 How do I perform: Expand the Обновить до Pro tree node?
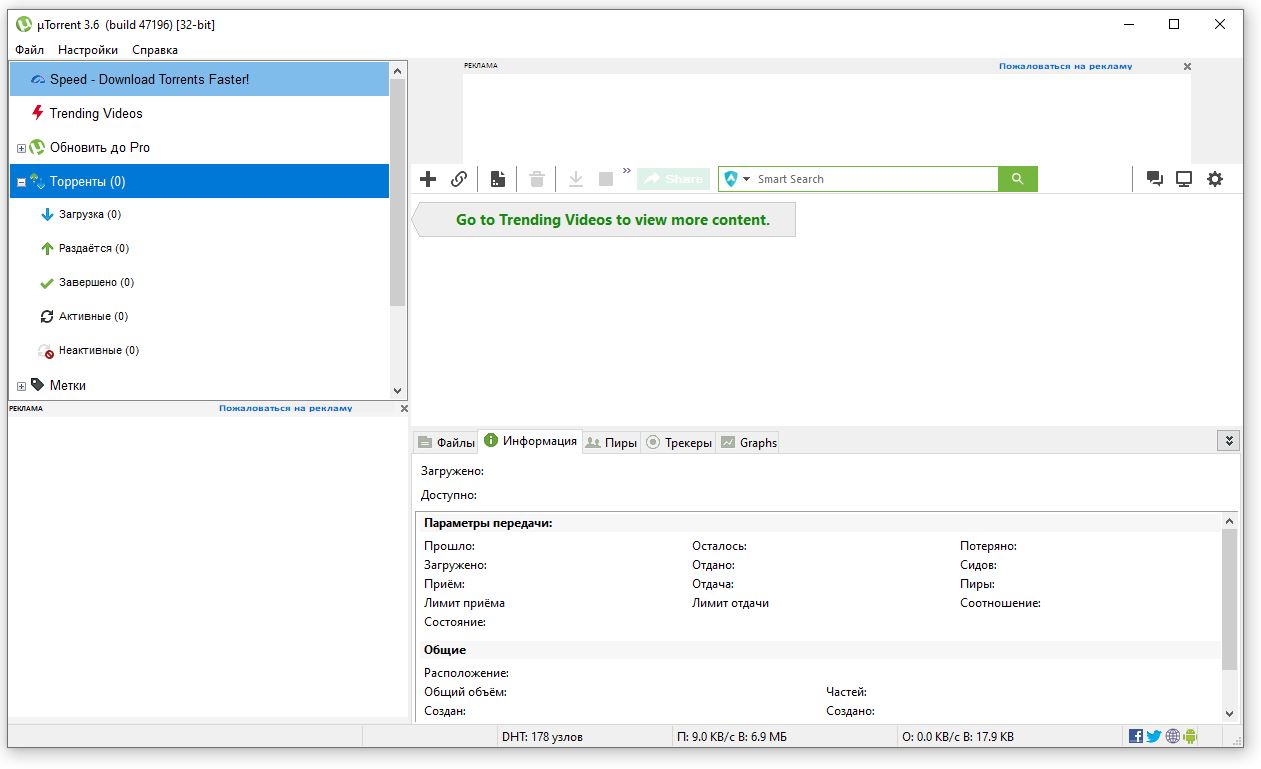coord(21,148)
